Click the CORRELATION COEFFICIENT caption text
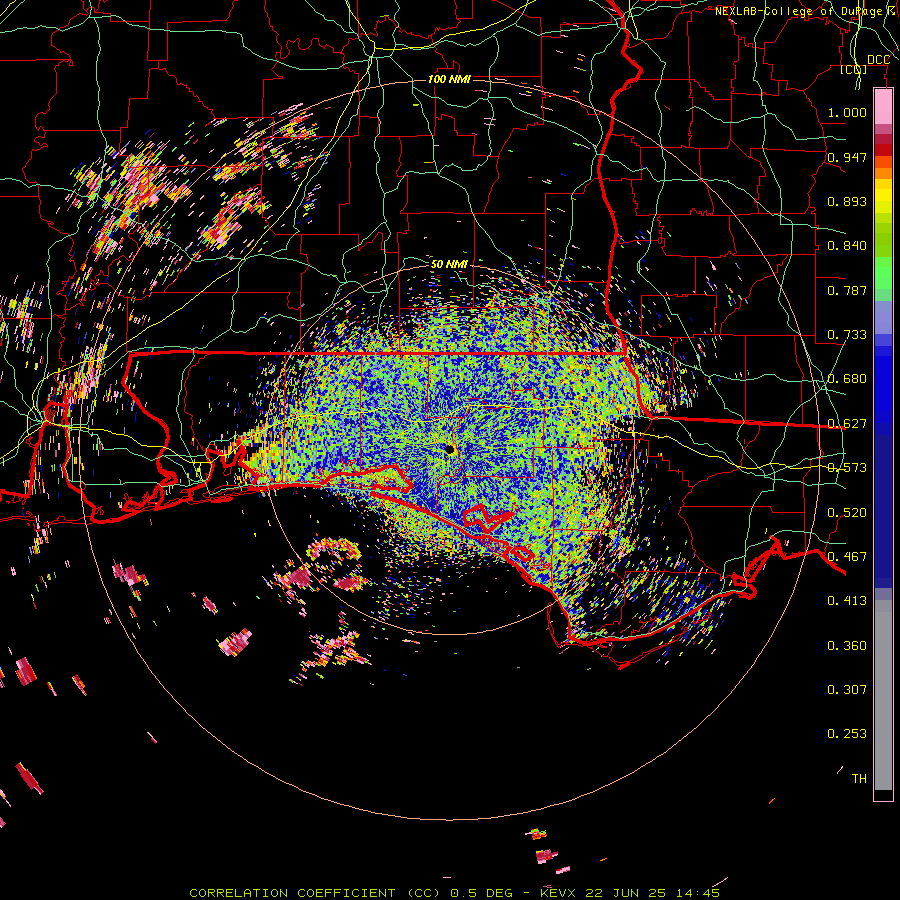Image resolution: width=900 pixels, height=900 pixels. (292, 893)
